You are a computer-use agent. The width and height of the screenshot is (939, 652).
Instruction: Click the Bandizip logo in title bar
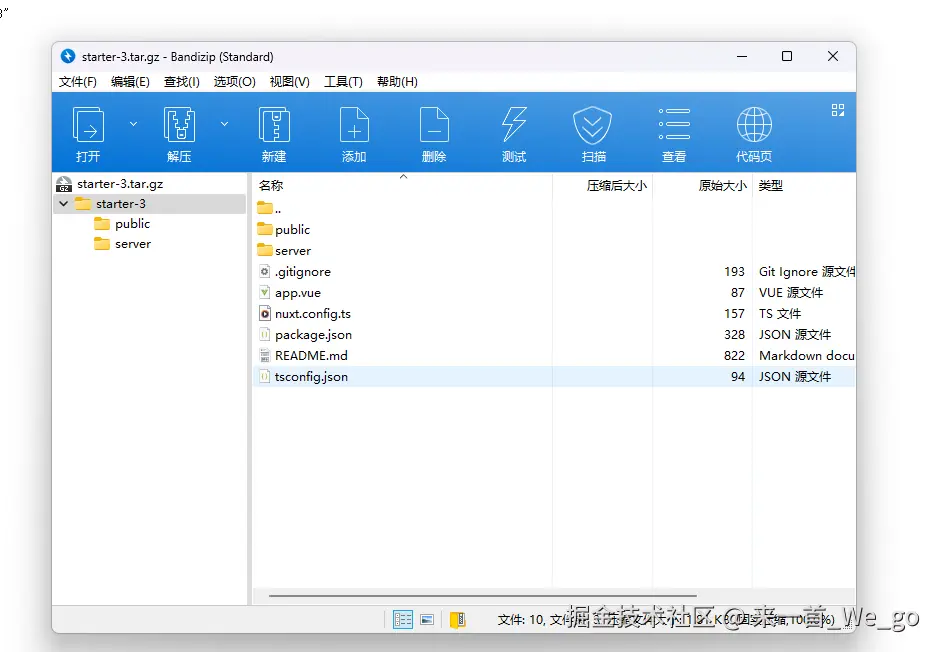(68, 56)
